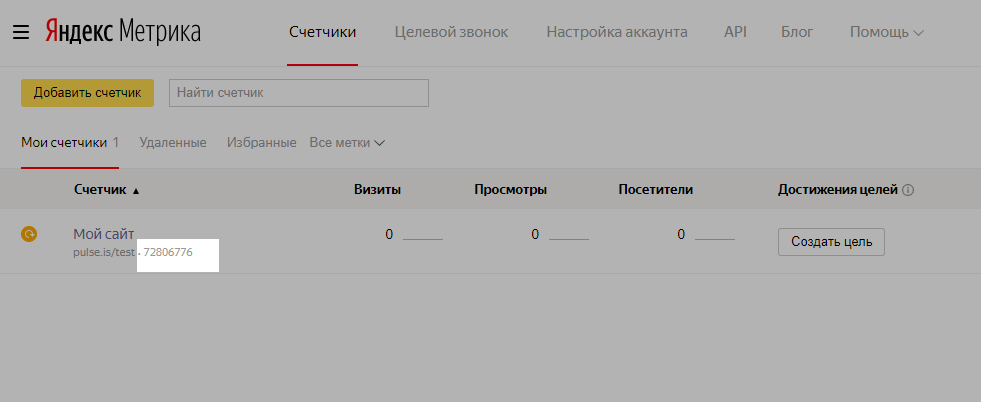Focus the Найти счетчик search field
This screenshot has height=402, width=981.
pos(299,93)
